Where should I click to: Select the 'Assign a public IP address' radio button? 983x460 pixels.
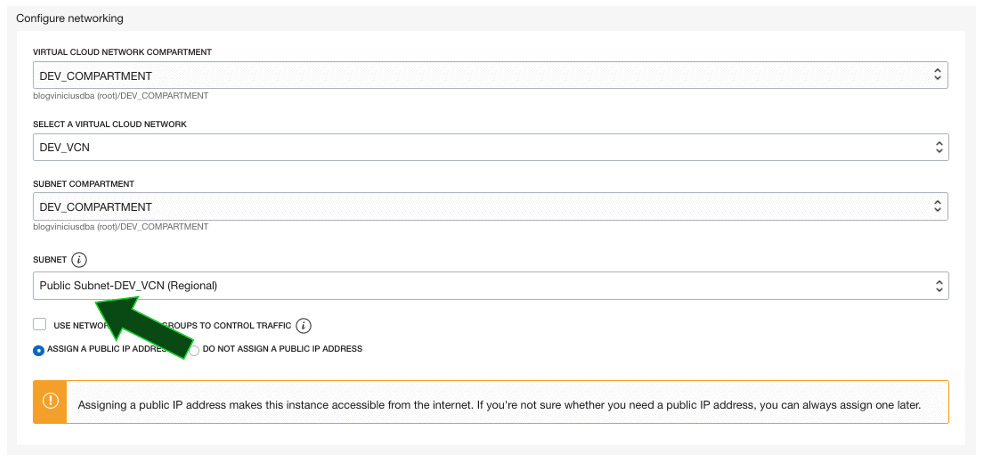tap(38, 350)
